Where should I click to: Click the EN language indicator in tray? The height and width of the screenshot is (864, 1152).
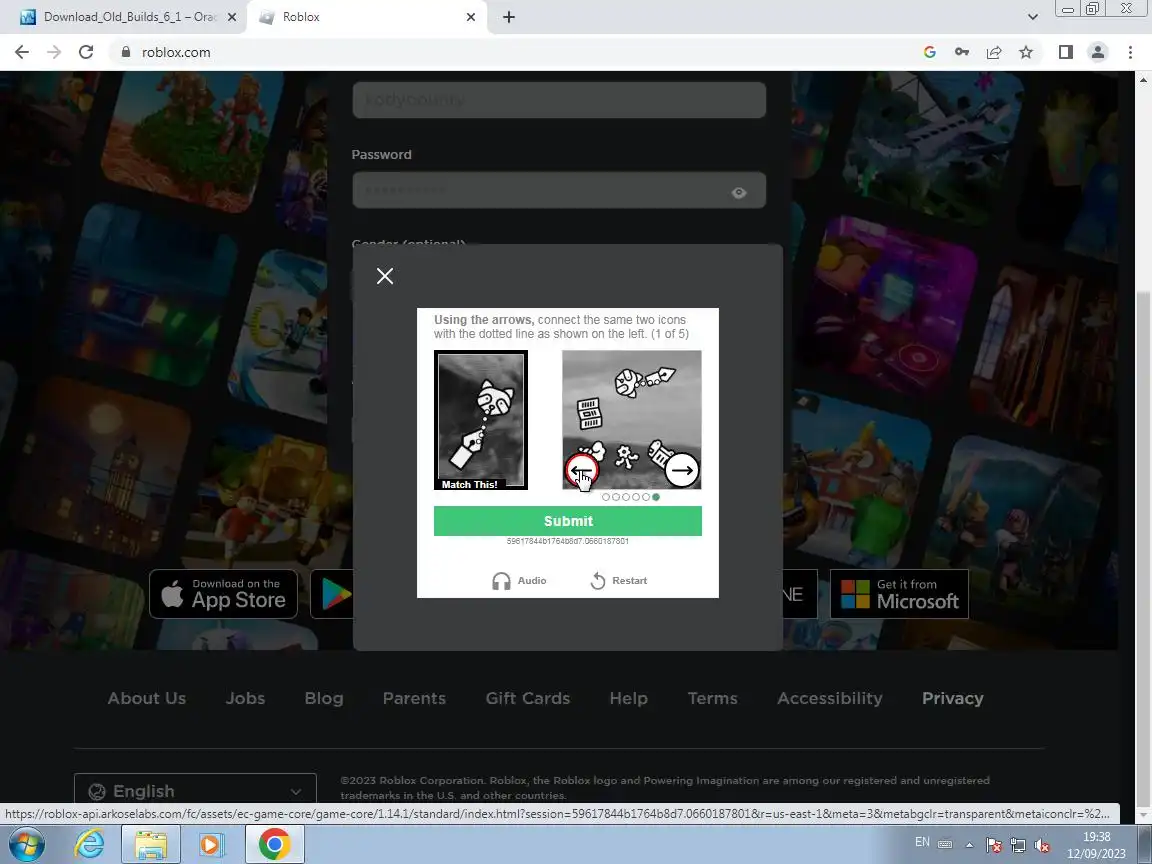922,842
